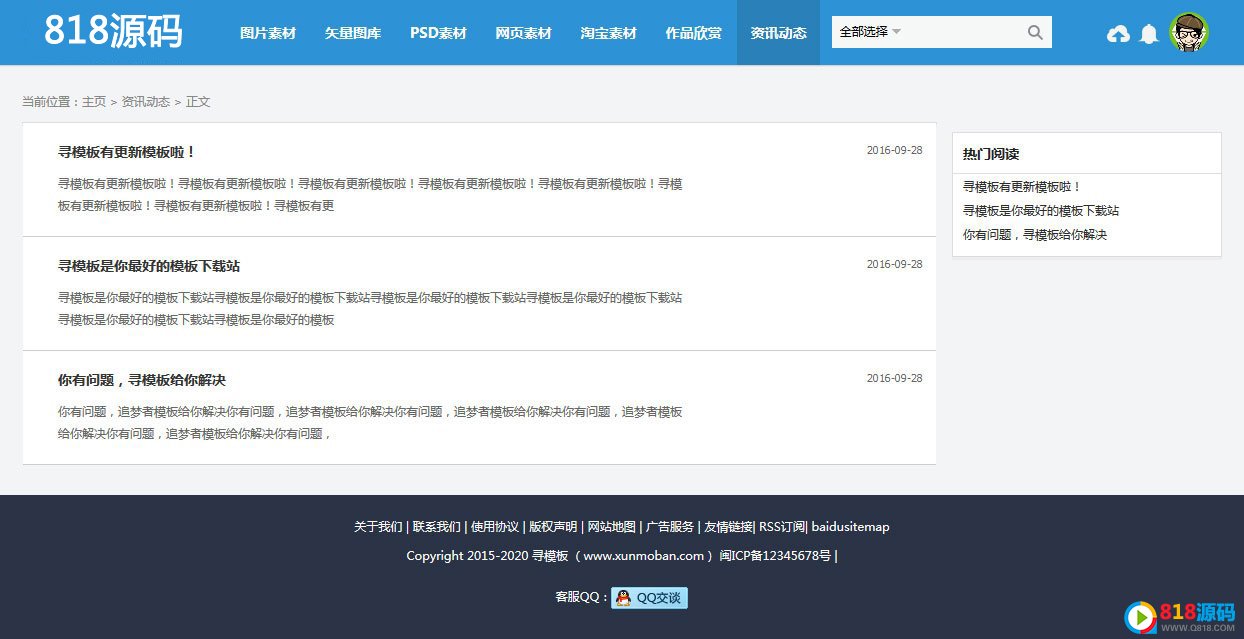This screenshot has width=1244, height=639.
Task: Open the RSS订阅 footer link
Action: coord(781,527)
